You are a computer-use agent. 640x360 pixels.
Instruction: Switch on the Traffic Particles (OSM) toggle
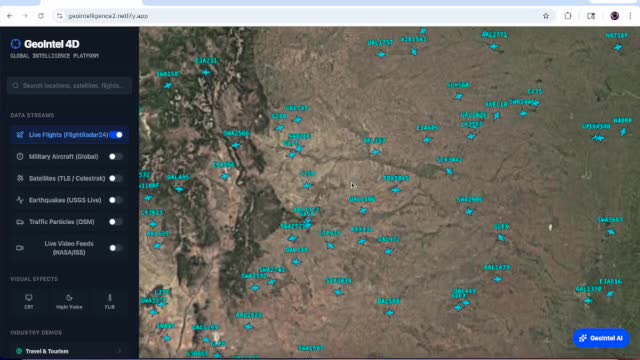(x=115, y=222)
